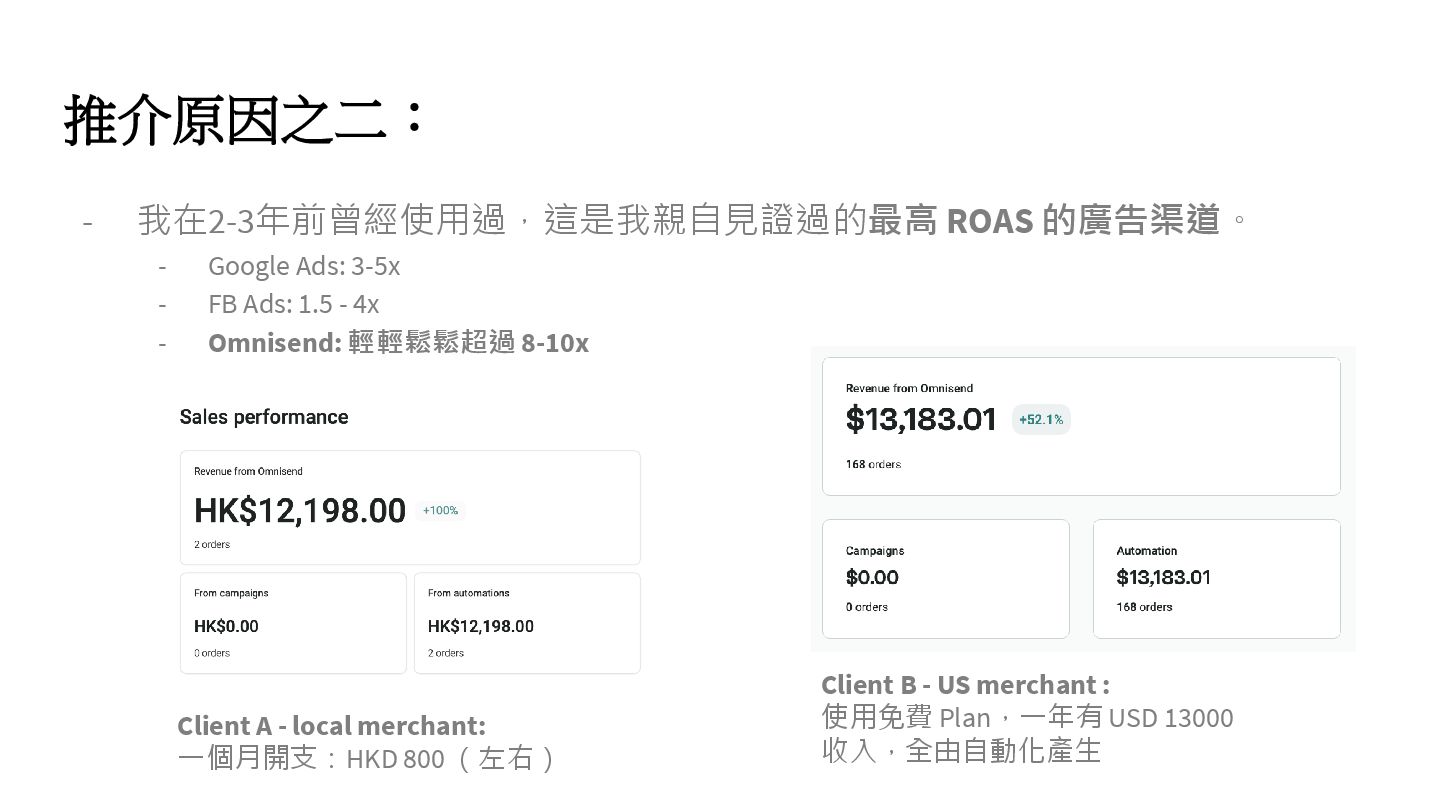Click the slide title 推介原因之二
Image resolution: width=1440 pixels, height=810 pixels.
(x=245, y=121)
